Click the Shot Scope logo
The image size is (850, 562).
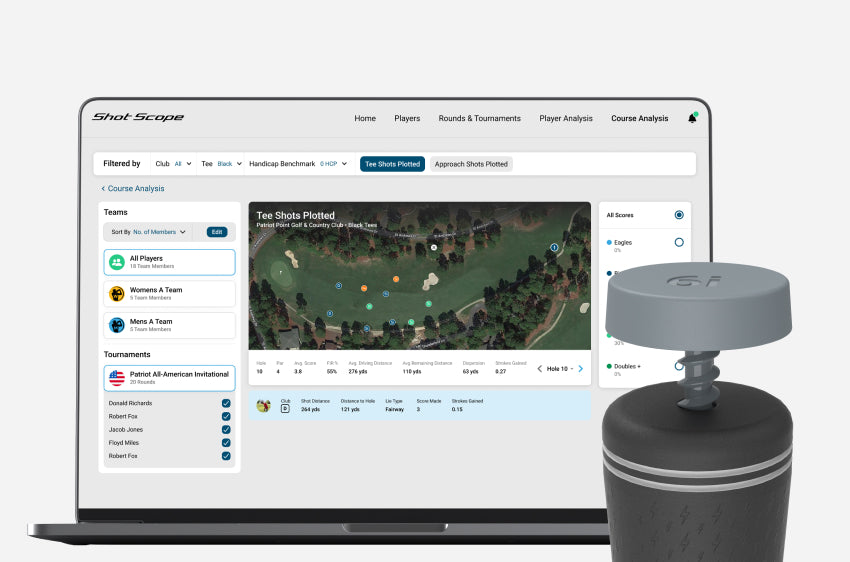click(x=138, y=118)
